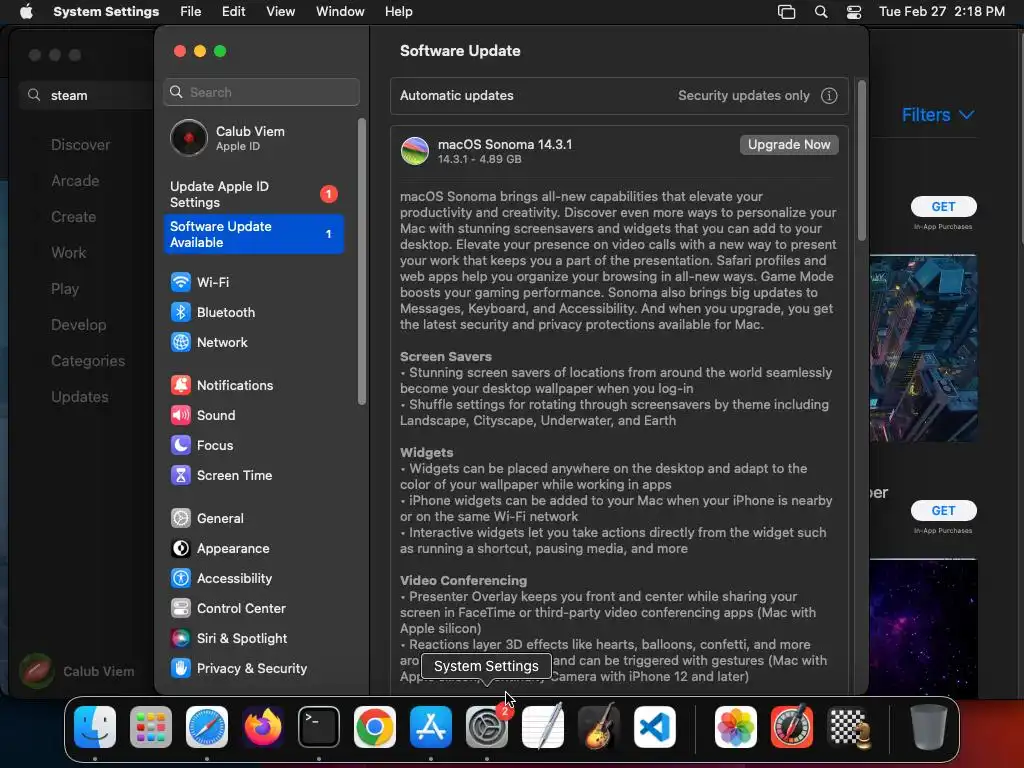Open App Store from the Dock
This screenshot has height=768, width=1024.
[431, 727]
